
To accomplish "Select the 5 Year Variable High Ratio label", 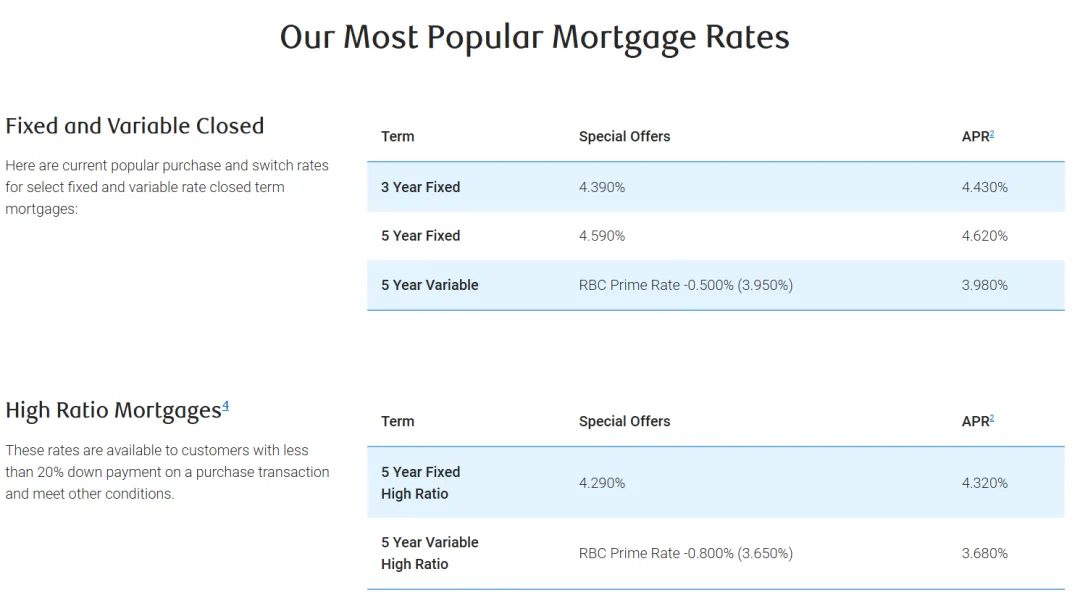I will (x=429, y=553).
